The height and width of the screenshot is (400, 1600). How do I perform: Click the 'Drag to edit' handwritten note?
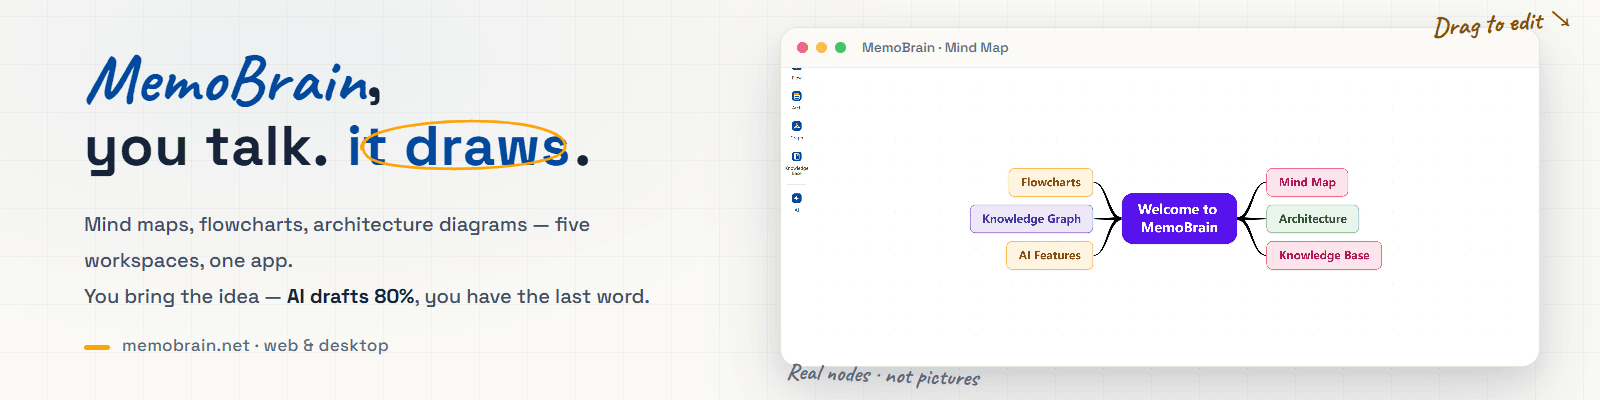(x=1489, y=24)
